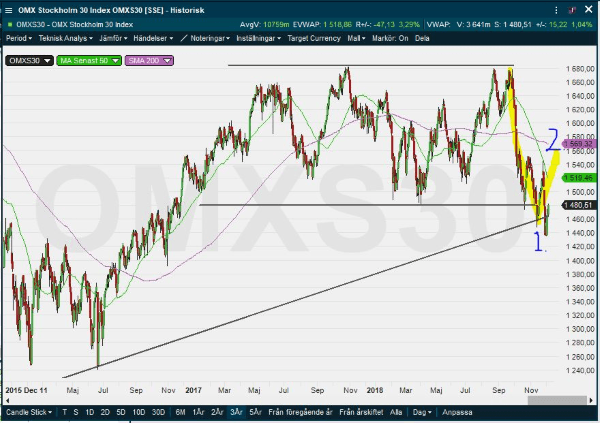Open the Händelser events menu
This screenshot has height=423, width=600.
point(153,38)
